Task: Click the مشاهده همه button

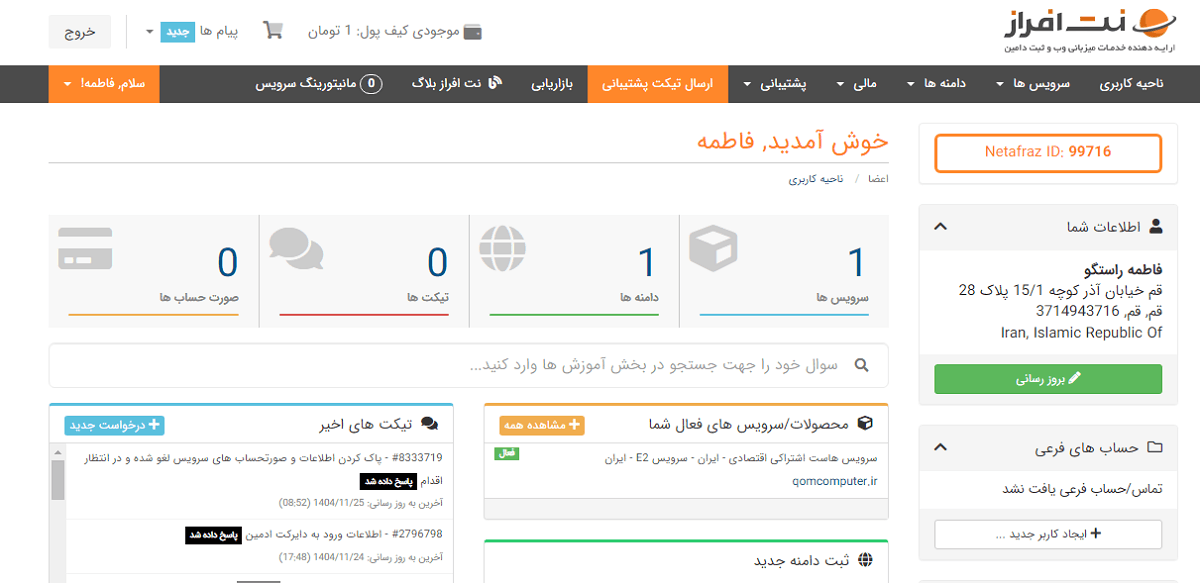Action: pyautogui.click(x=542, y=425)
